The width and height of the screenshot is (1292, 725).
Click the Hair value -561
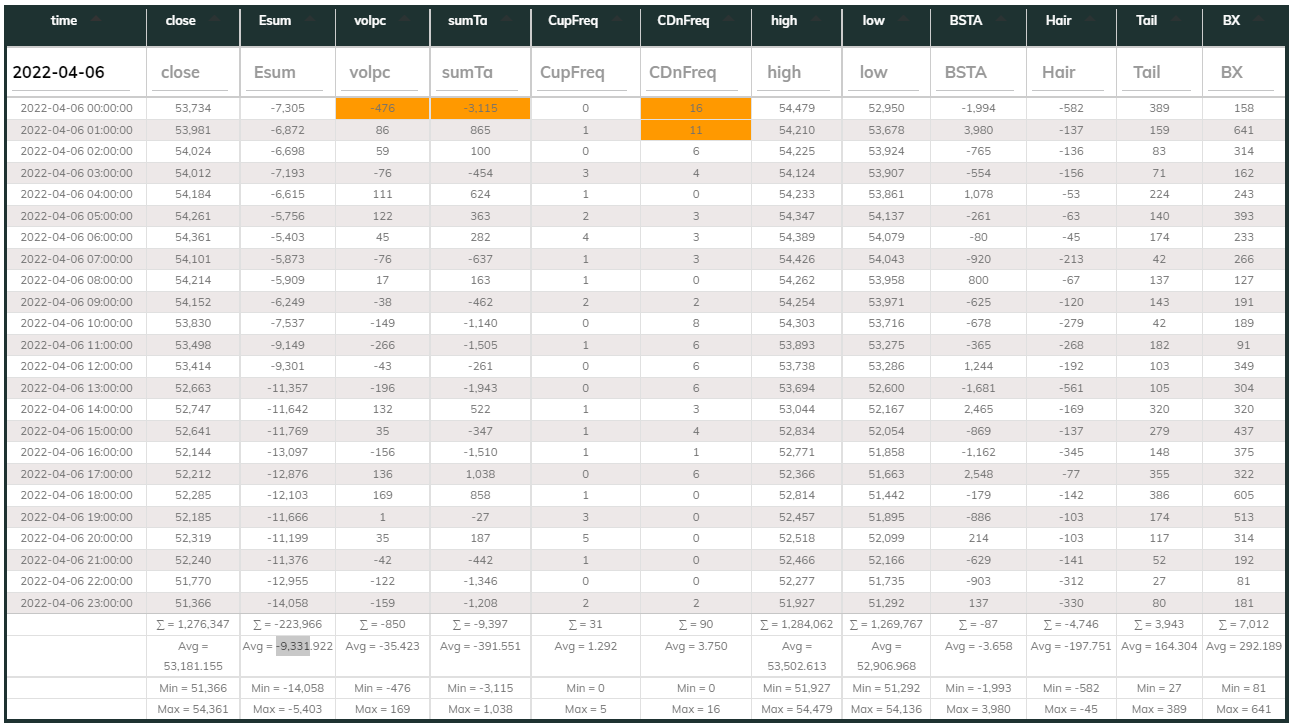click(1071, 388)
